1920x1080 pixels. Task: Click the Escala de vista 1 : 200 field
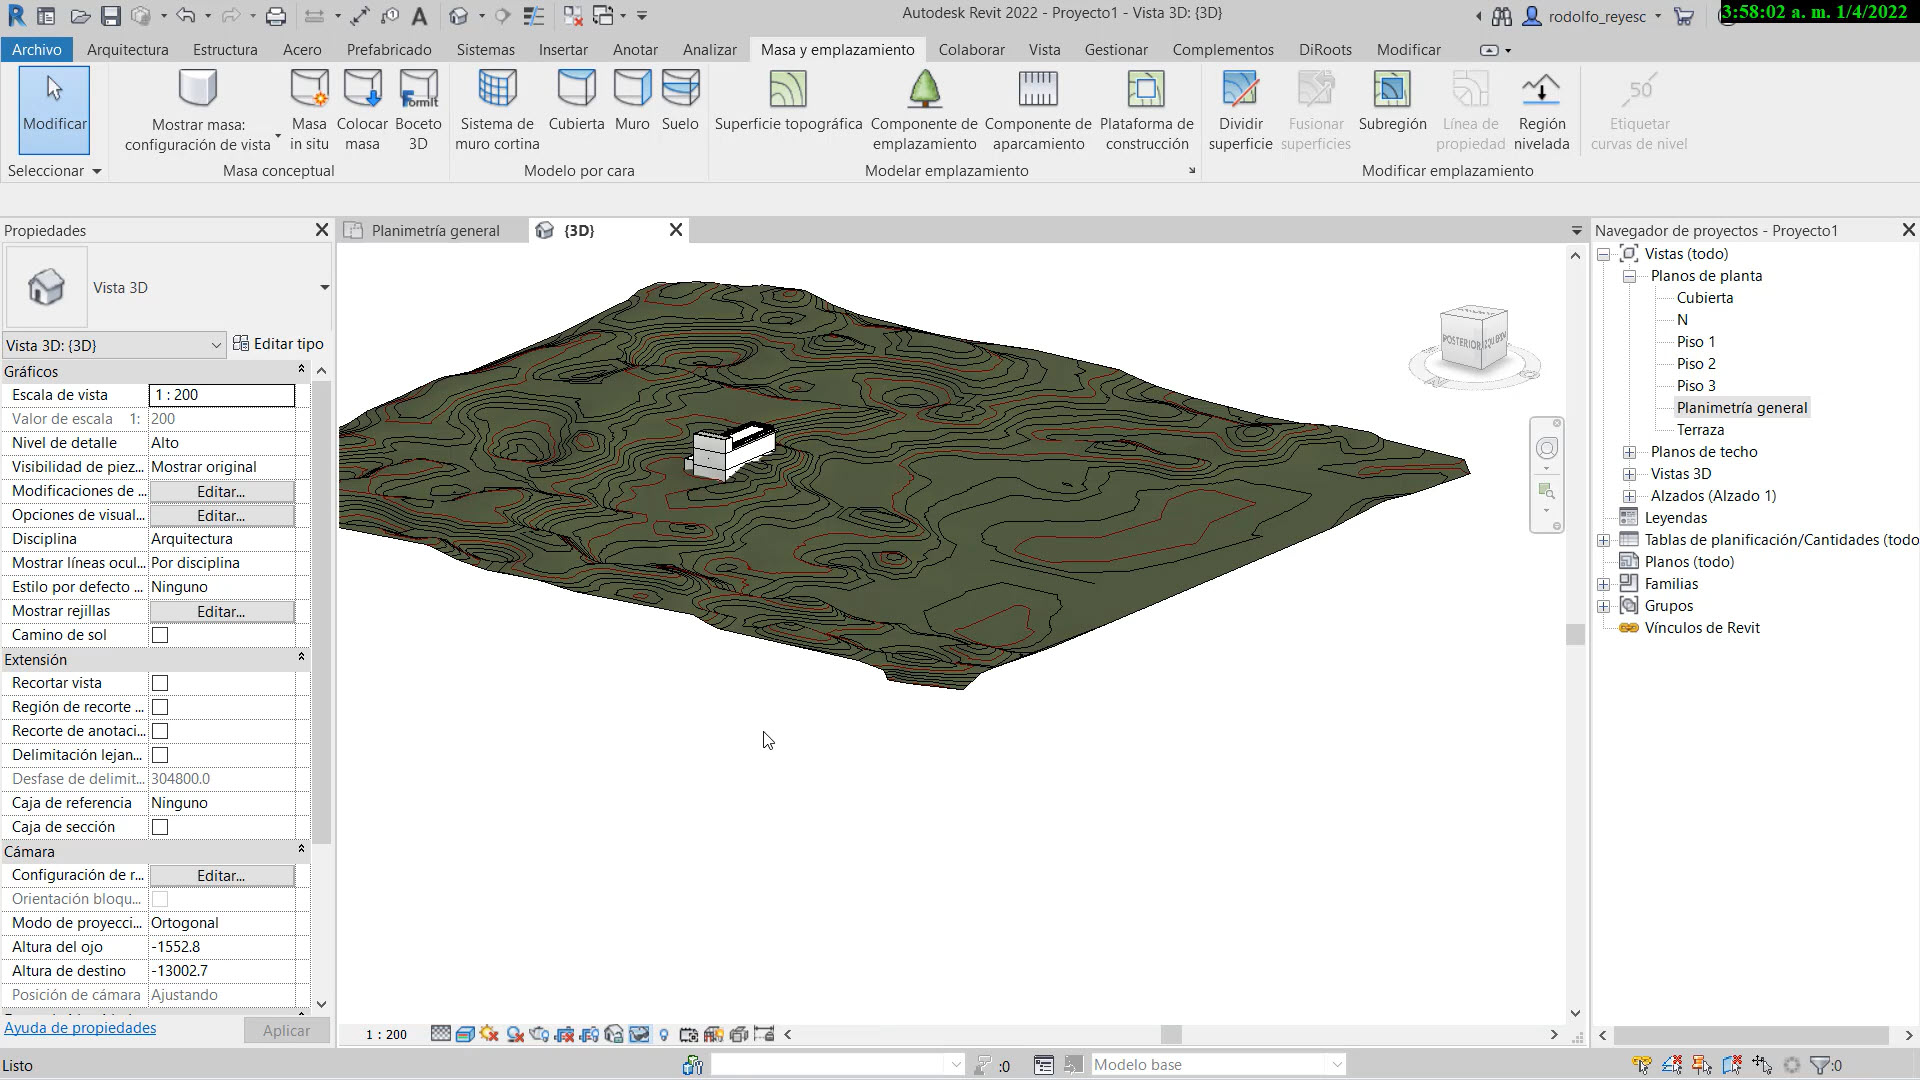pos(222,395)
